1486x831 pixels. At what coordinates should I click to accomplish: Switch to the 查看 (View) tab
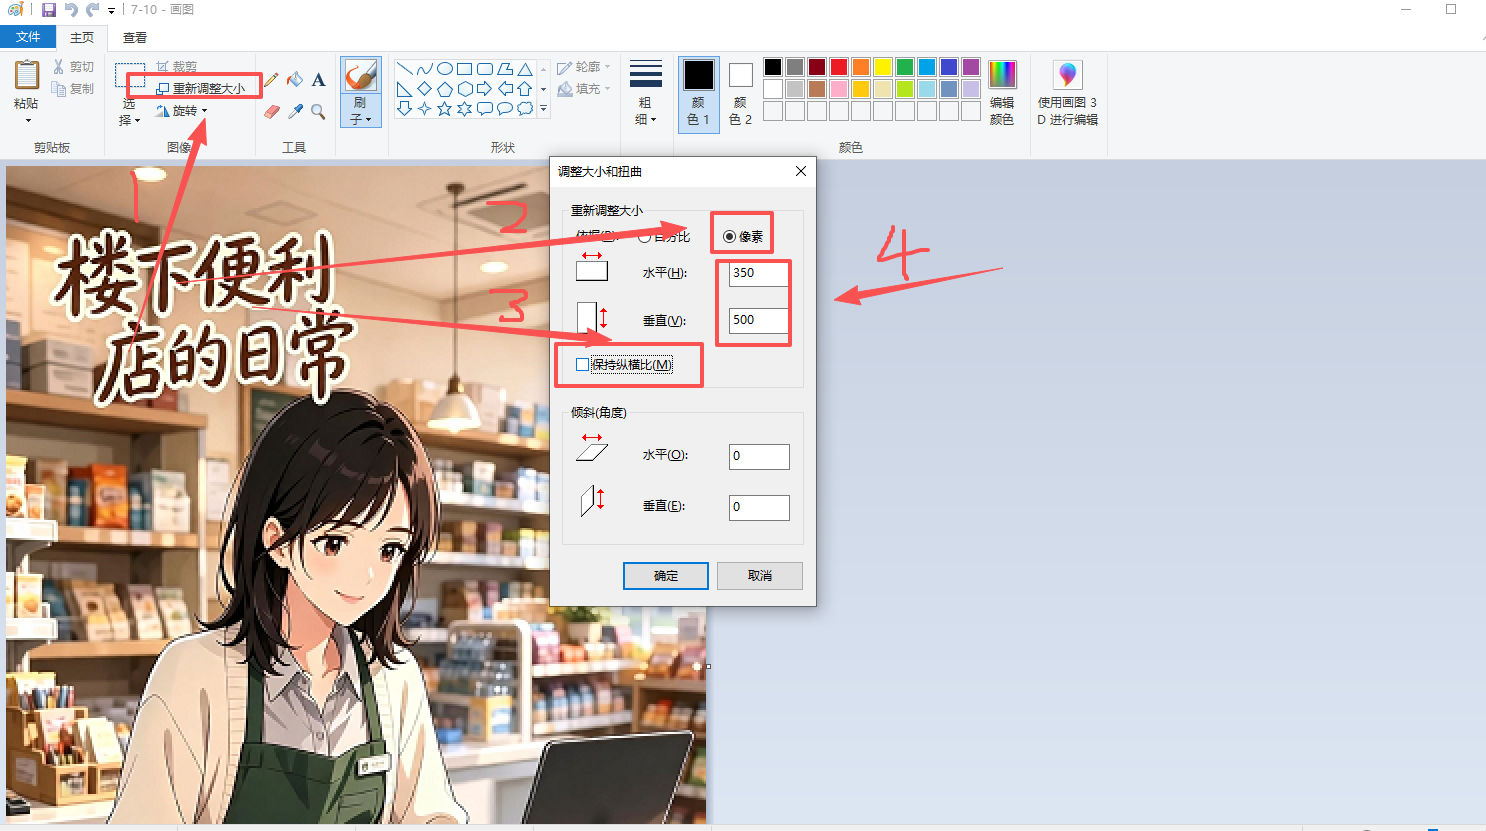click(135, 38)
